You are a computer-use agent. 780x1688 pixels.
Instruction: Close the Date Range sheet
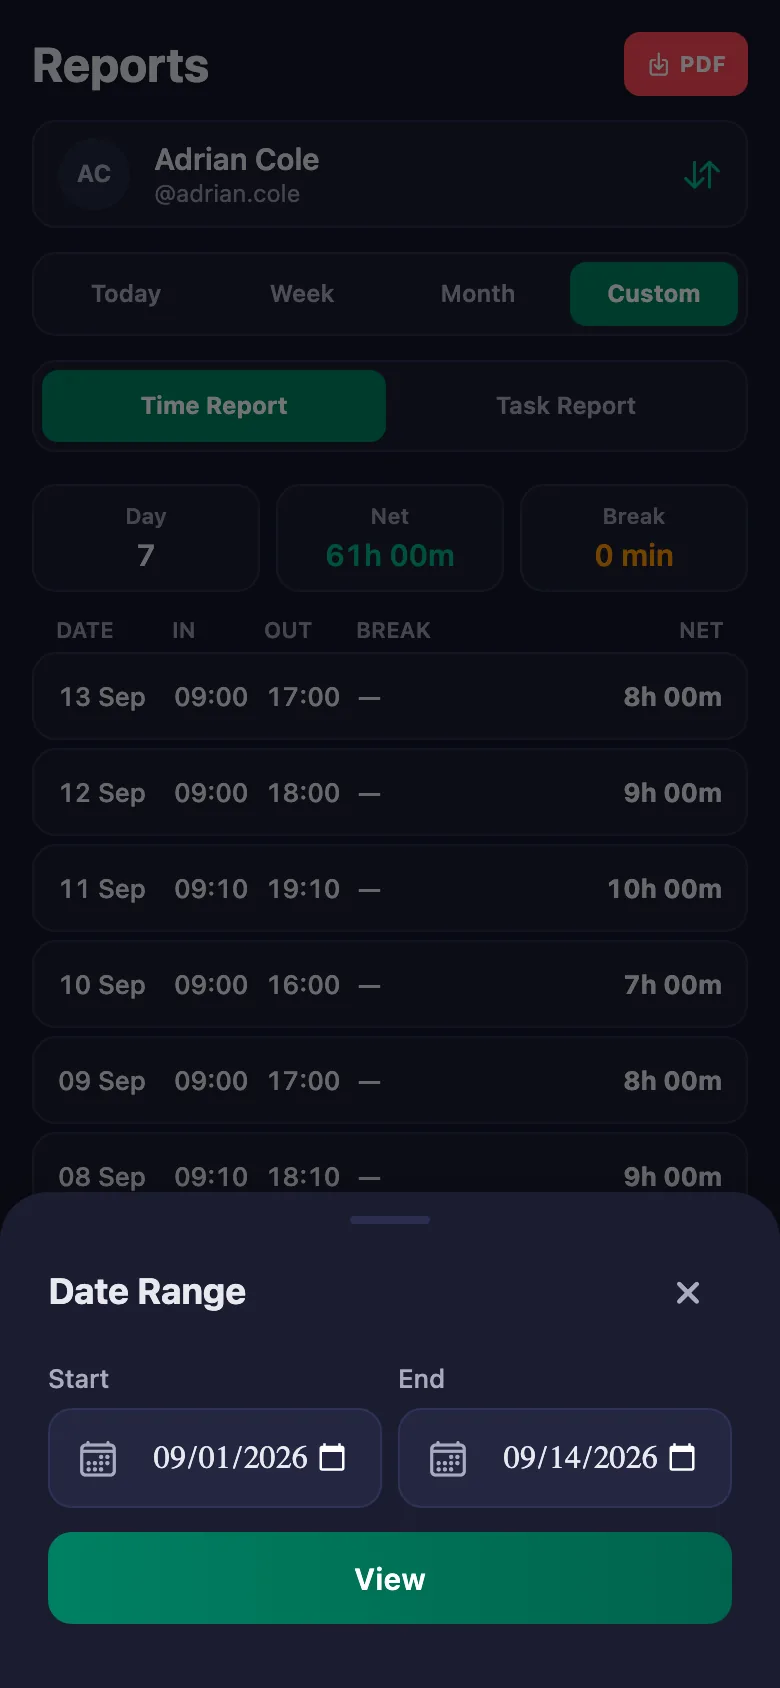click(x=688, y=1293)
